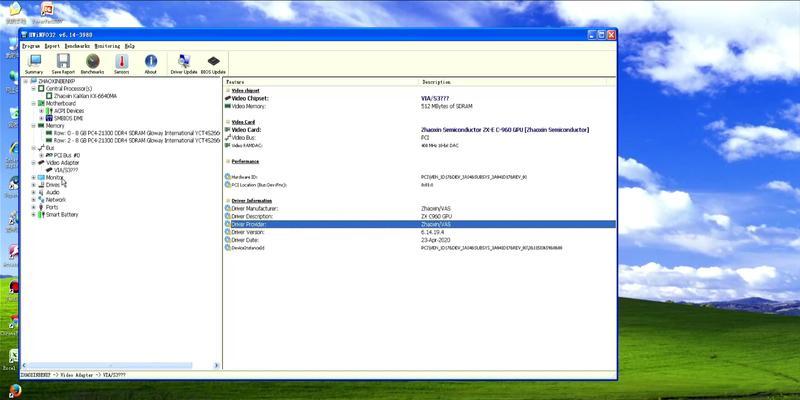800x400 pixels.
Task: Select the ZHAOXINBENXP computer root icon
Action: click(34, 81)
